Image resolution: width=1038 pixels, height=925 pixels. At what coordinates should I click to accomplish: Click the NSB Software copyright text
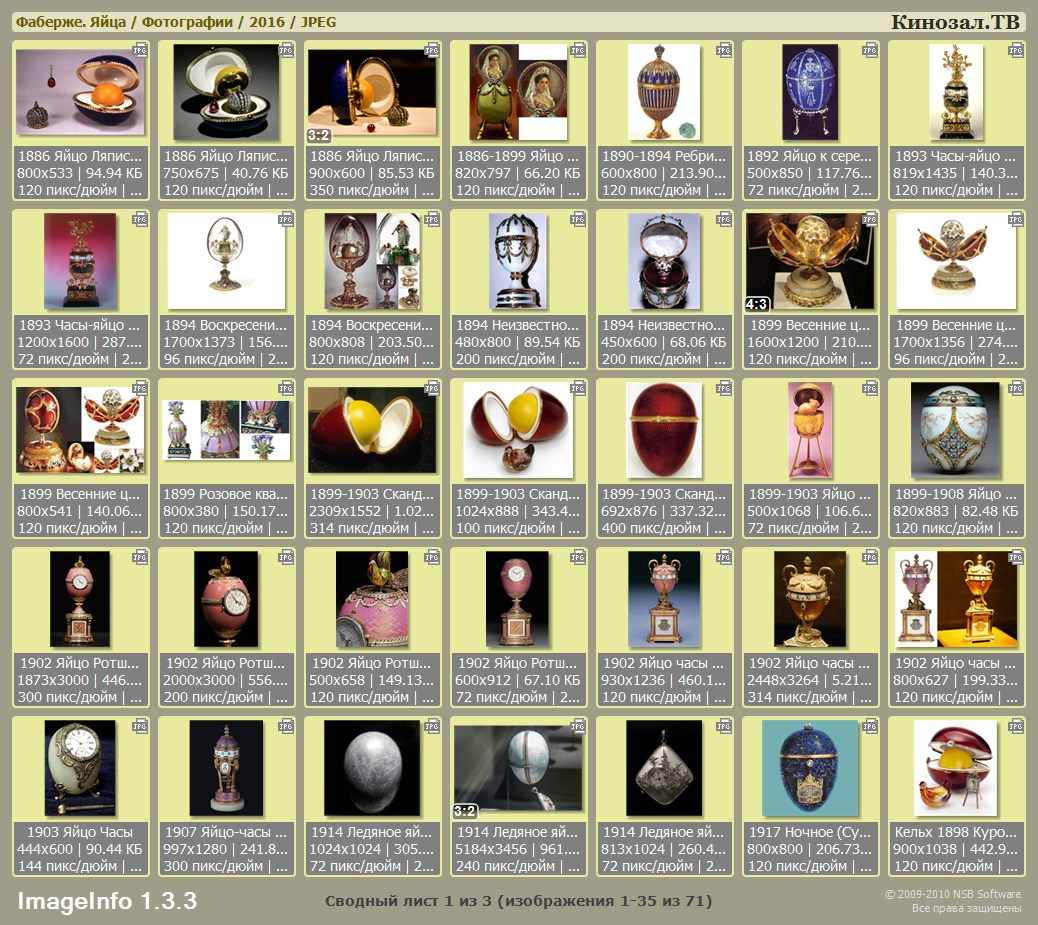tap(952, 894)
